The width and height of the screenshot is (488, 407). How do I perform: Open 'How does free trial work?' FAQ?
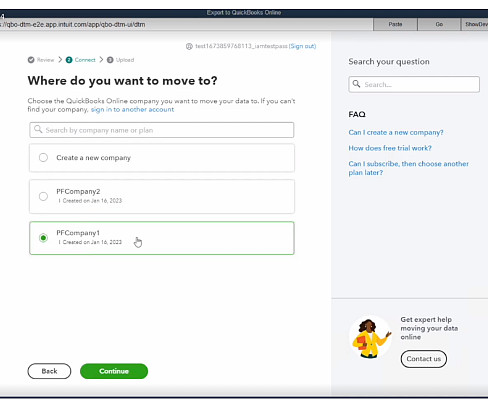pos(390,148)
